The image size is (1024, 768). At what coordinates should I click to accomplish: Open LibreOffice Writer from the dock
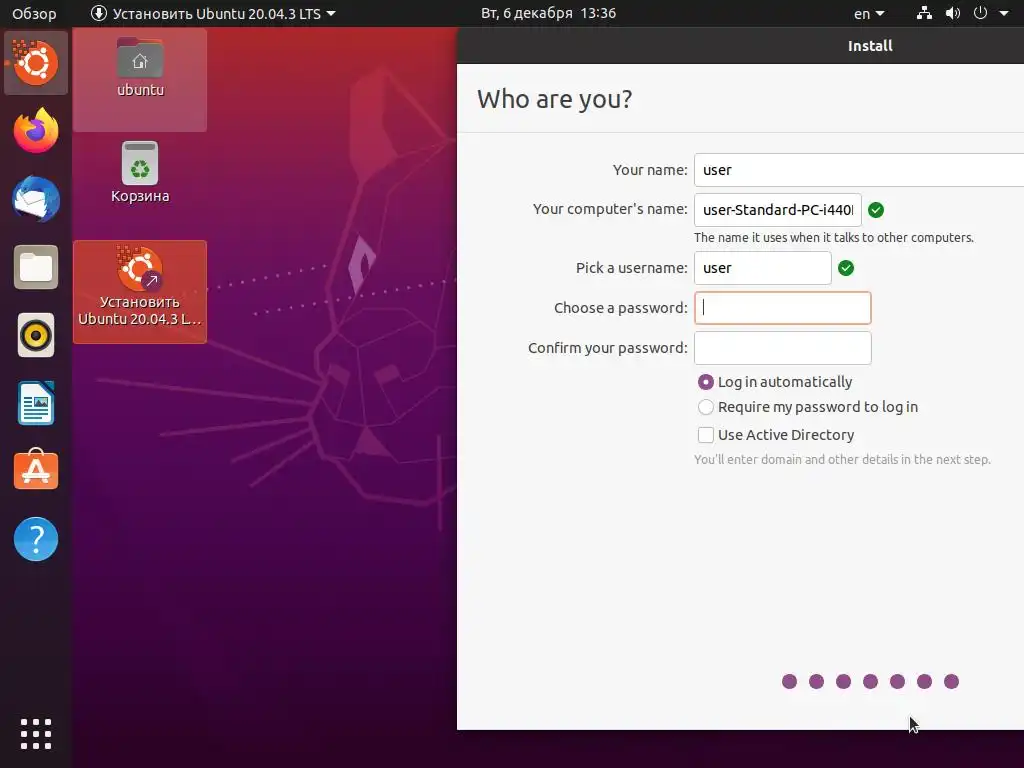(36, 404)
